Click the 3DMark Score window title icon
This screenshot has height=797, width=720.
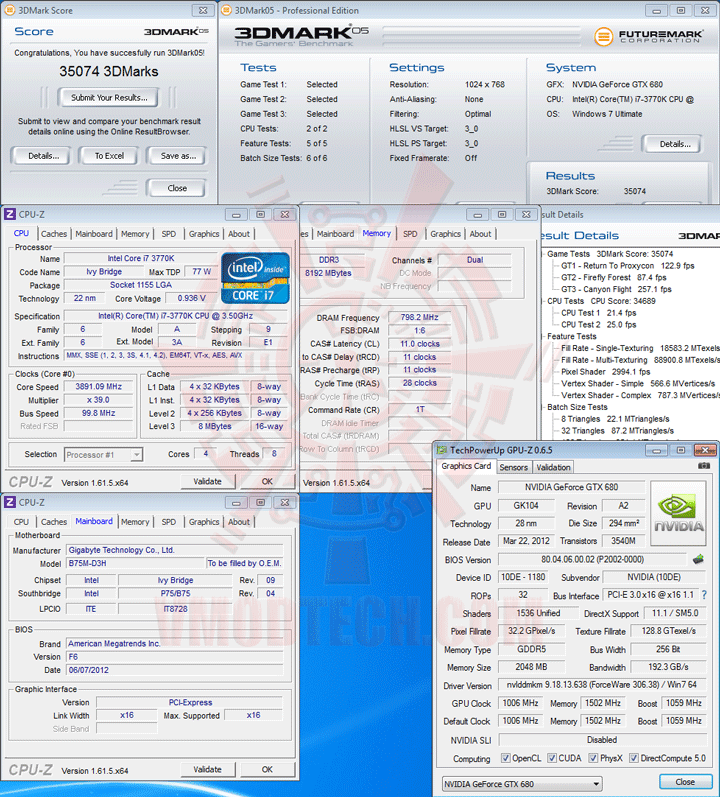pos(10,10)
